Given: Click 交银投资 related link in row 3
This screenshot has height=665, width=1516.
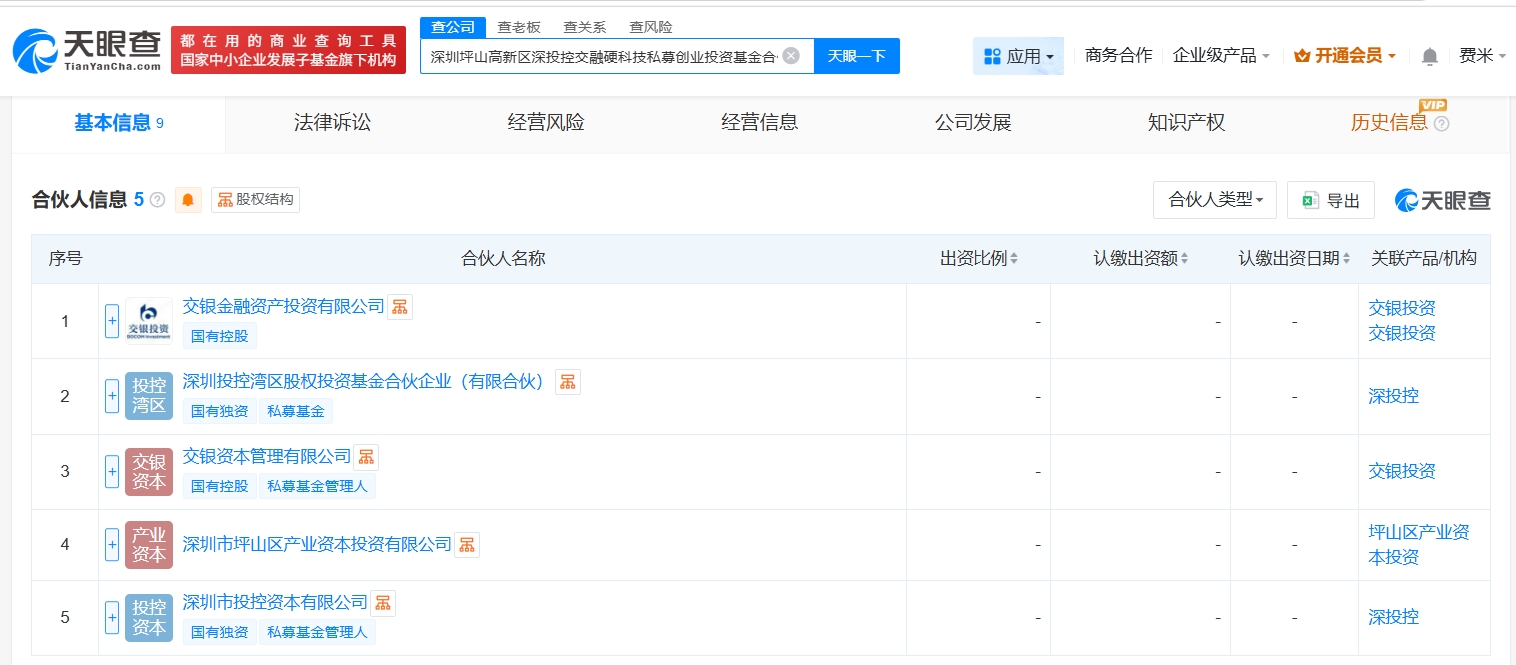Looking at the screenshot, I should [x=1402, y=471].
